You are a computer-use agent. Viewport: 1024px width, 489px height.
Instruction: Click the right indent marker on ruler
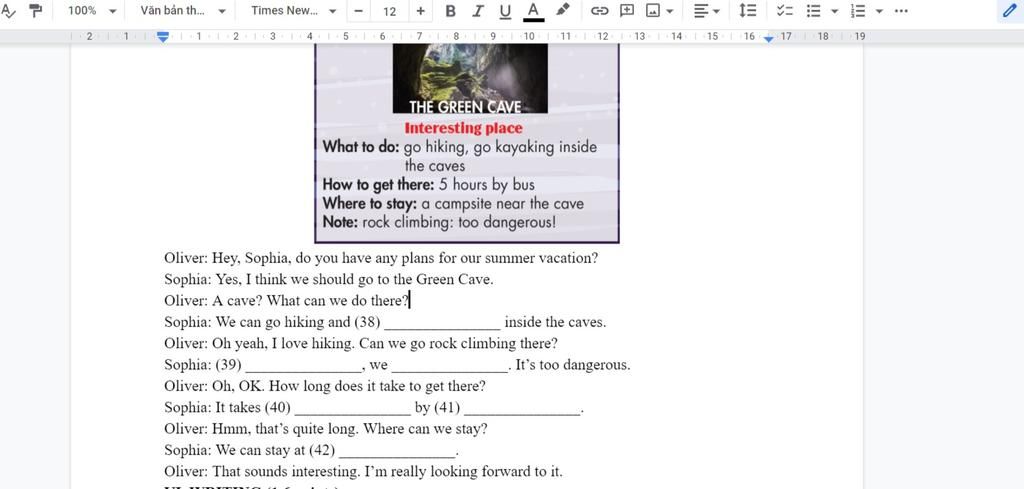tap(769, 39)
